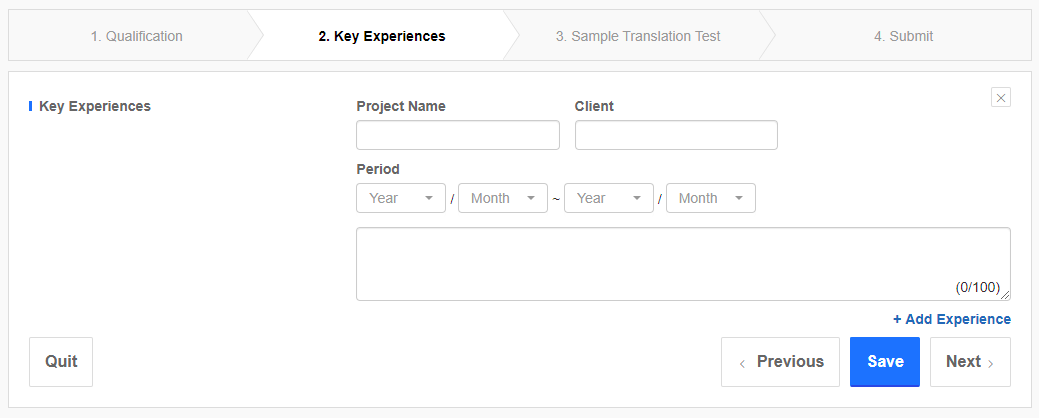
Task: Quit the application form
Action: [x=61, y=362]
